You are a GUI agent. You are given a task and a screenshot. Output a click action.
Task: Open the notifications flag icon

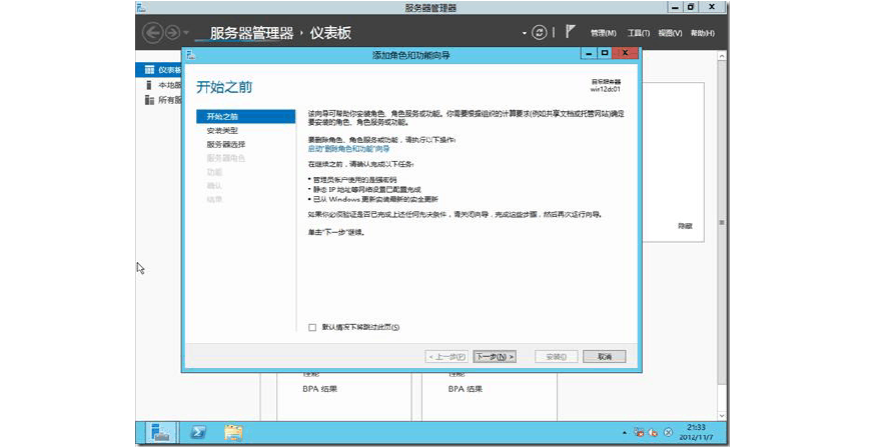571,32
